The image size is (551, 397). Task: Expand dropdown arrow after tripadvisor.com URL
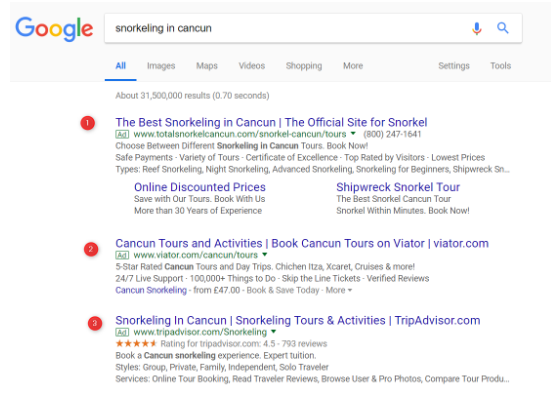[274, 331]
